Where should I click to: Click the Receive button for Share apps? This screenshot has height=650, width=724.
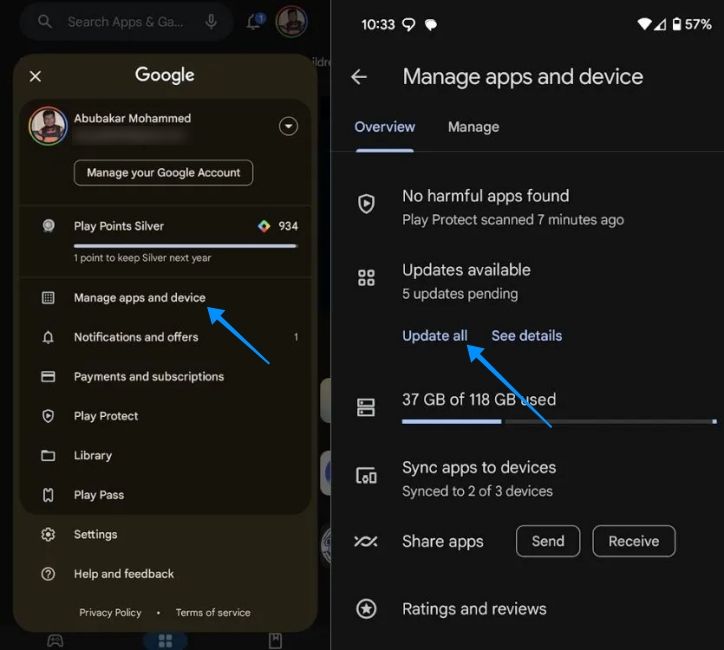(634, 541)
